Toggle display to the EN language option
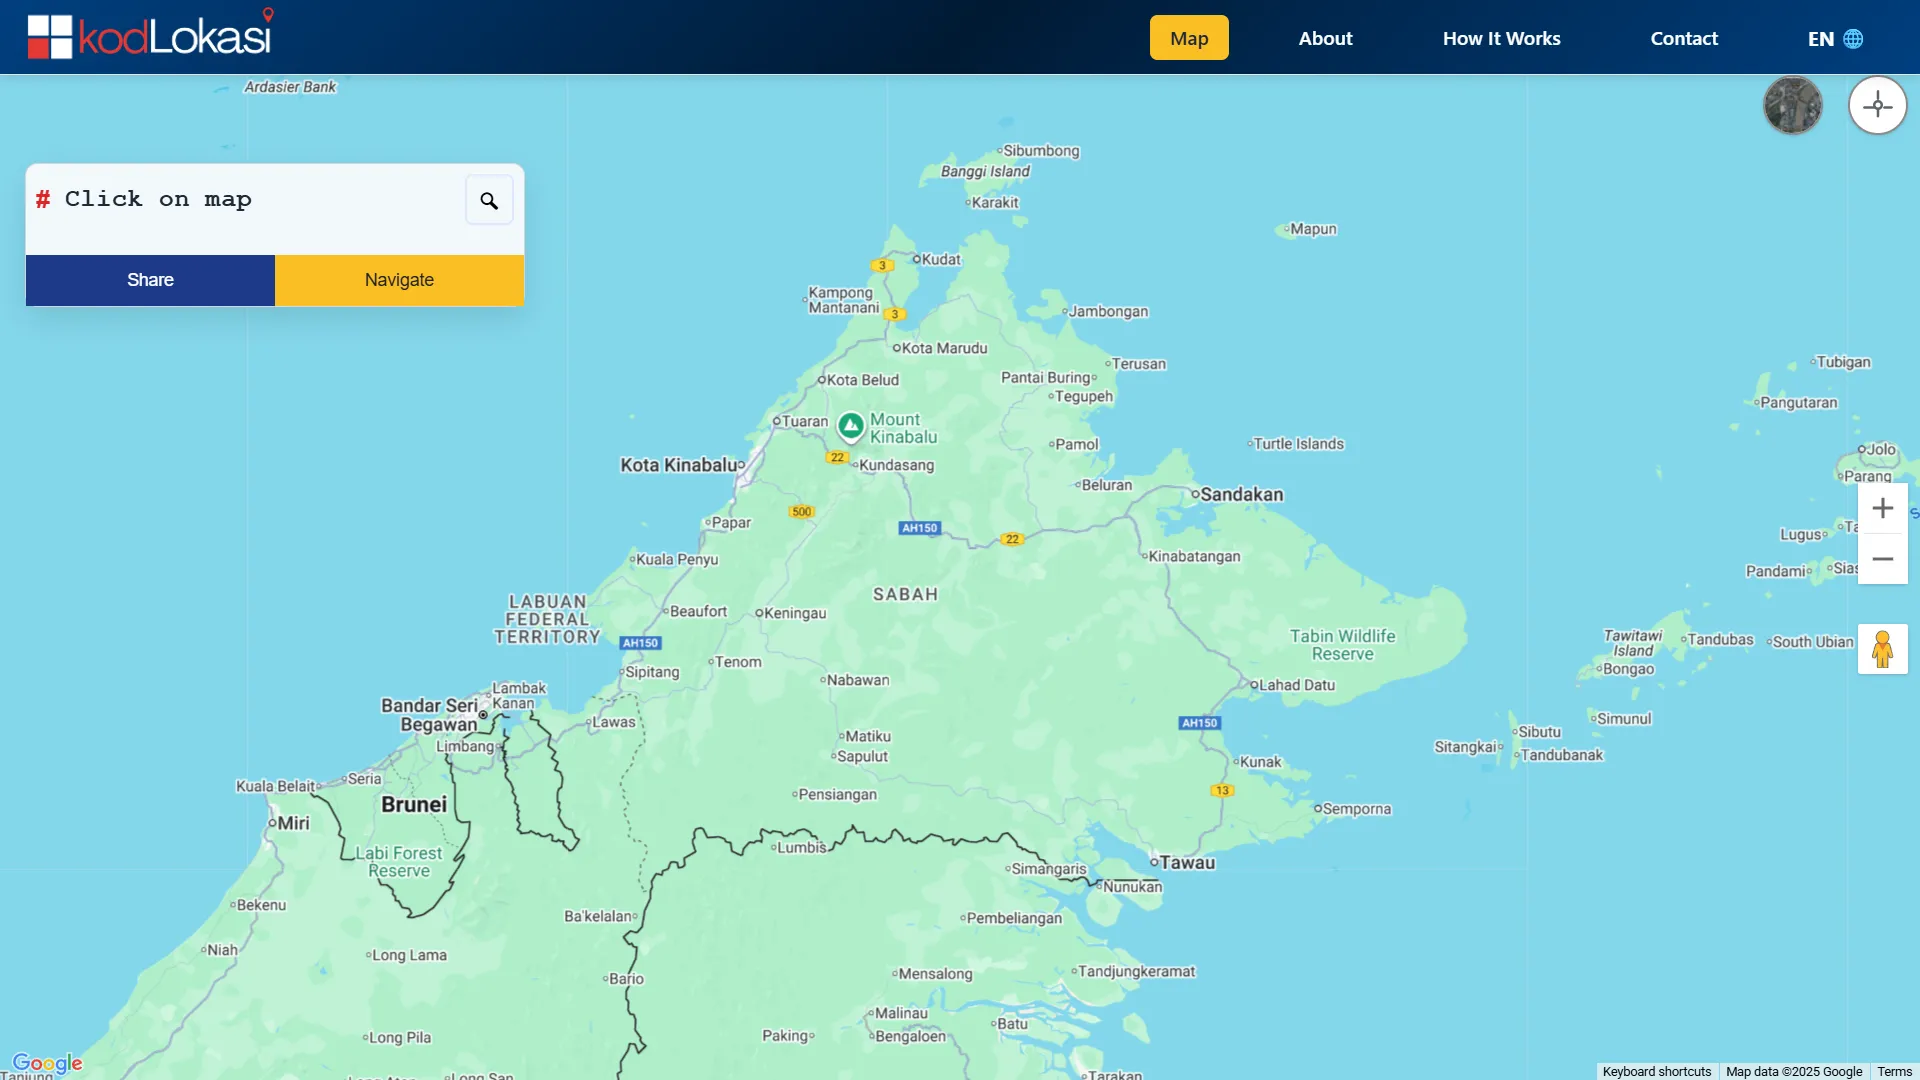The image size is (1920, 1080). pyautogui.click(x=1820, y=39)
